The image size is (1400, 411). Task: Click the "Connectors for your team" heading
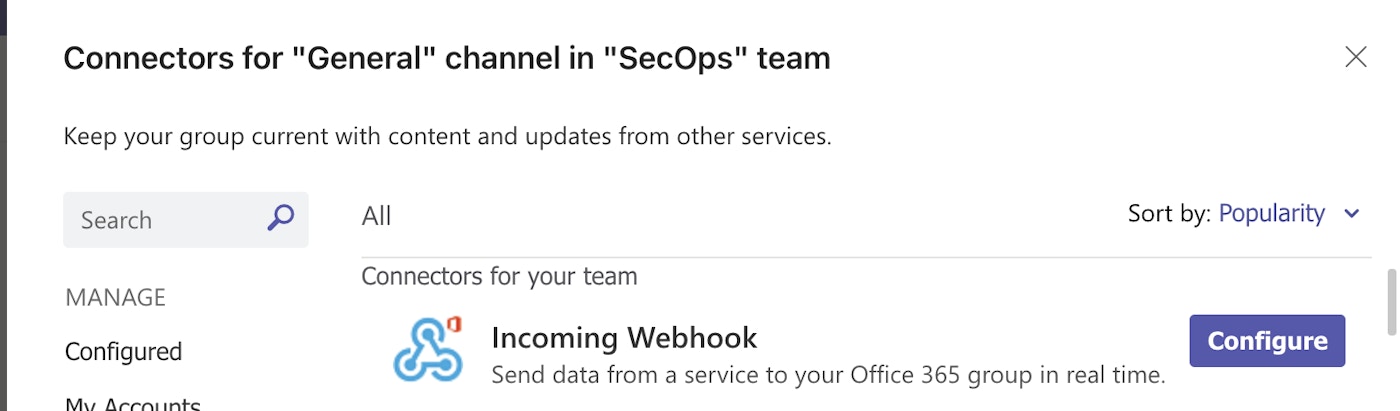[x=499, y=276]
